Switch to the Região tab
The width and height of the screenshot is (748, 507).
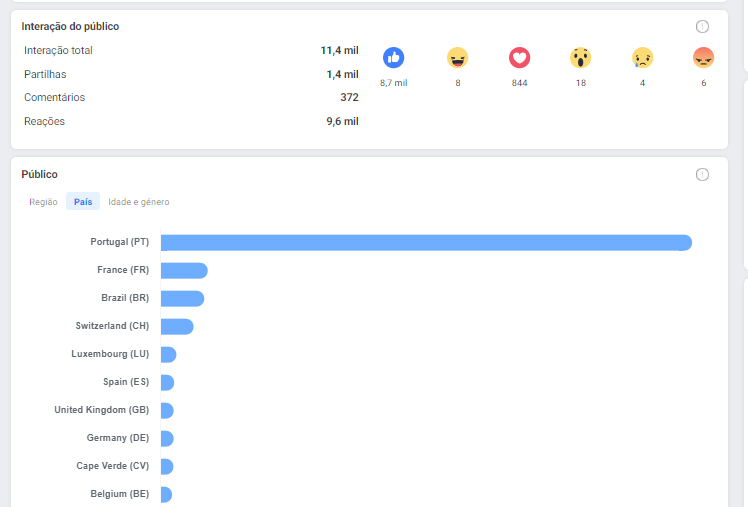43,202
